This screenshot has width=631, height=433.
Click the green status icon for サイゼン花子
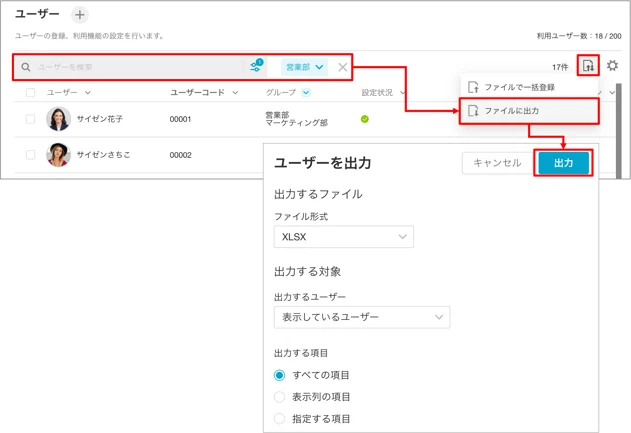click(365, 119)
